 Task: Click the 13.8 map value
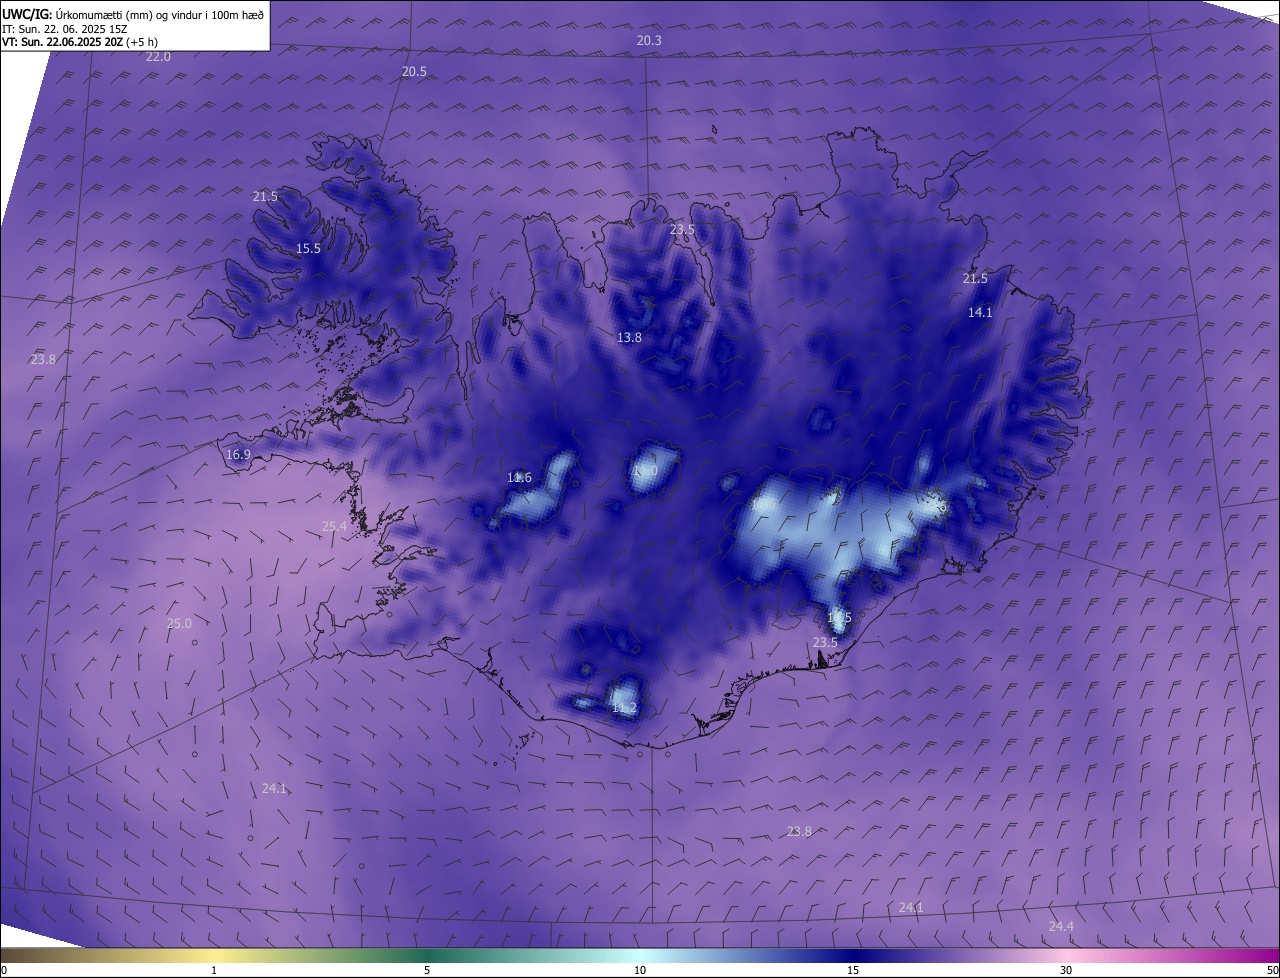pyautogui.click(x=629, y=338)
